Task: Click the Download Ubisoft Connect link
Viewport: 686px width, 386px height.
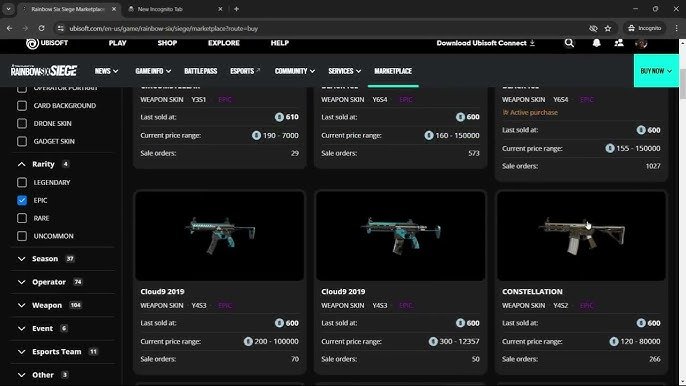Action: [486, 43]
